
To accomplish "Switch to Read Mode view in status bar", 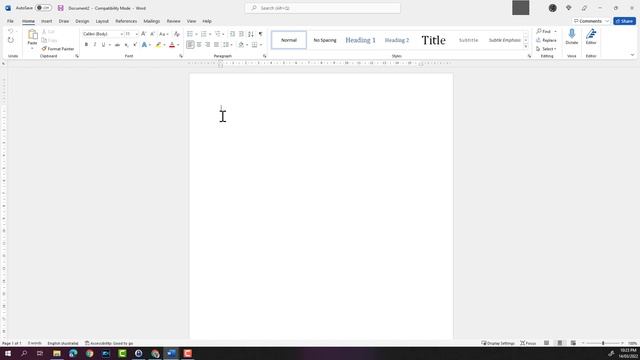I will [x=546, y=343].
